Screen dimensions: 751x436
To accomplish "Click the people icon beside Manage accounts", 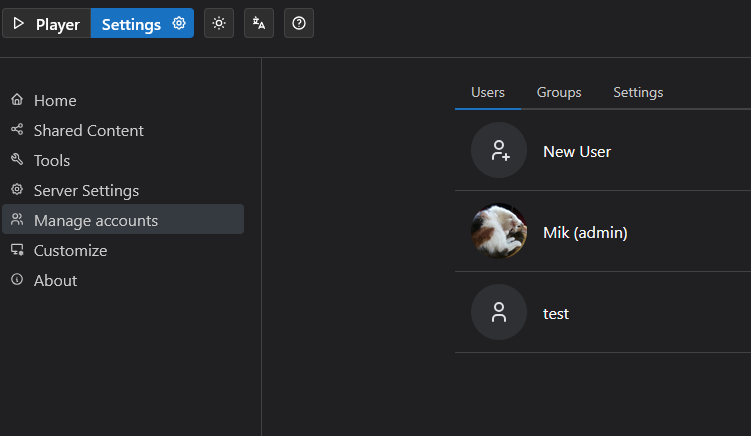I will coord(17,219).
